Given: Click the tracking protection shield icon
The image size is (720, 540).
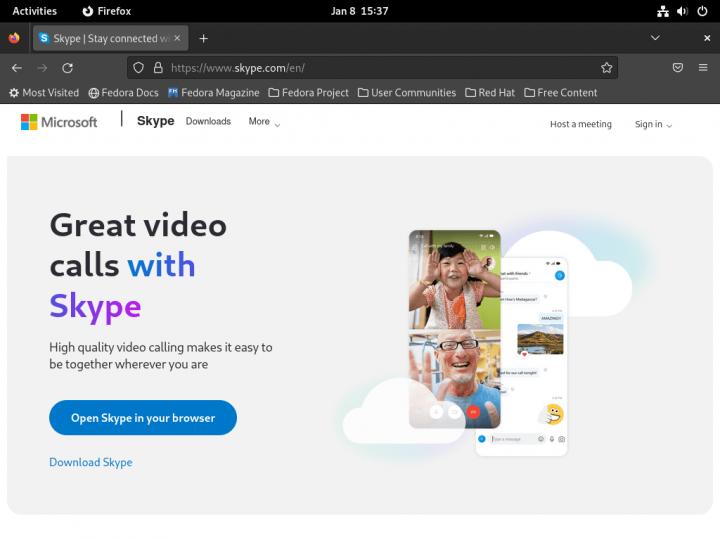Looking at the screenshot, I should point(139,68).
